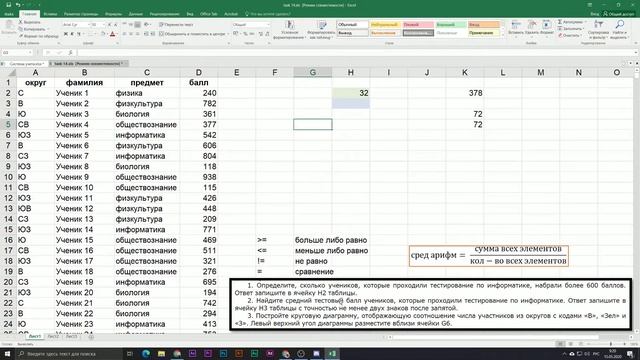
Task: Open Conditional Formatting (Условное форматирование)
Action: click(289, 30)
